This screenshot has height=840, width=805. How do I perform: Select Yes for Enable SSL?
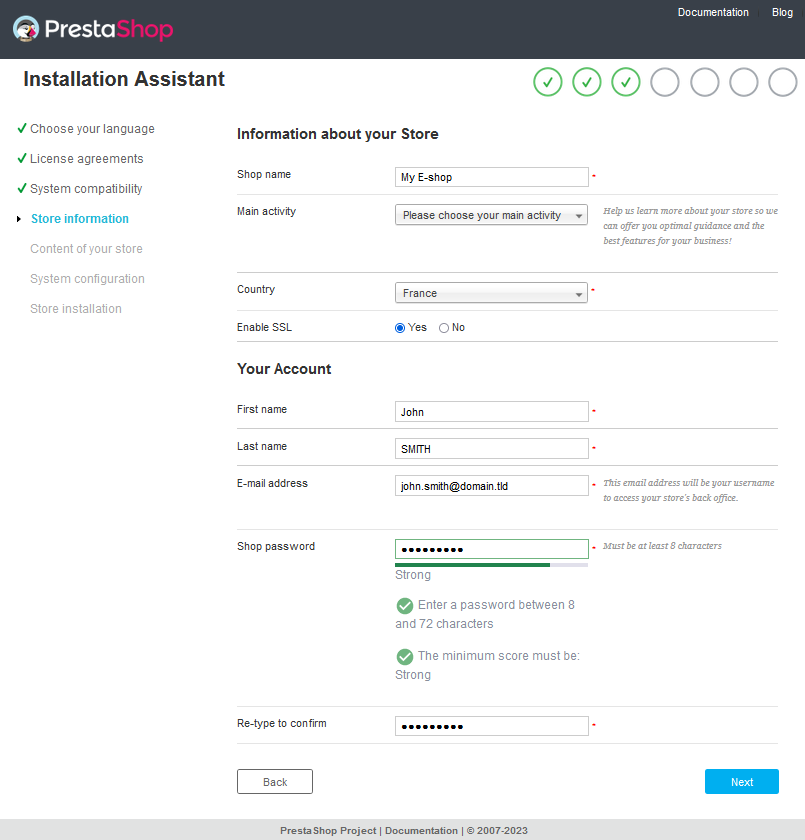click(x=399, y=327)
